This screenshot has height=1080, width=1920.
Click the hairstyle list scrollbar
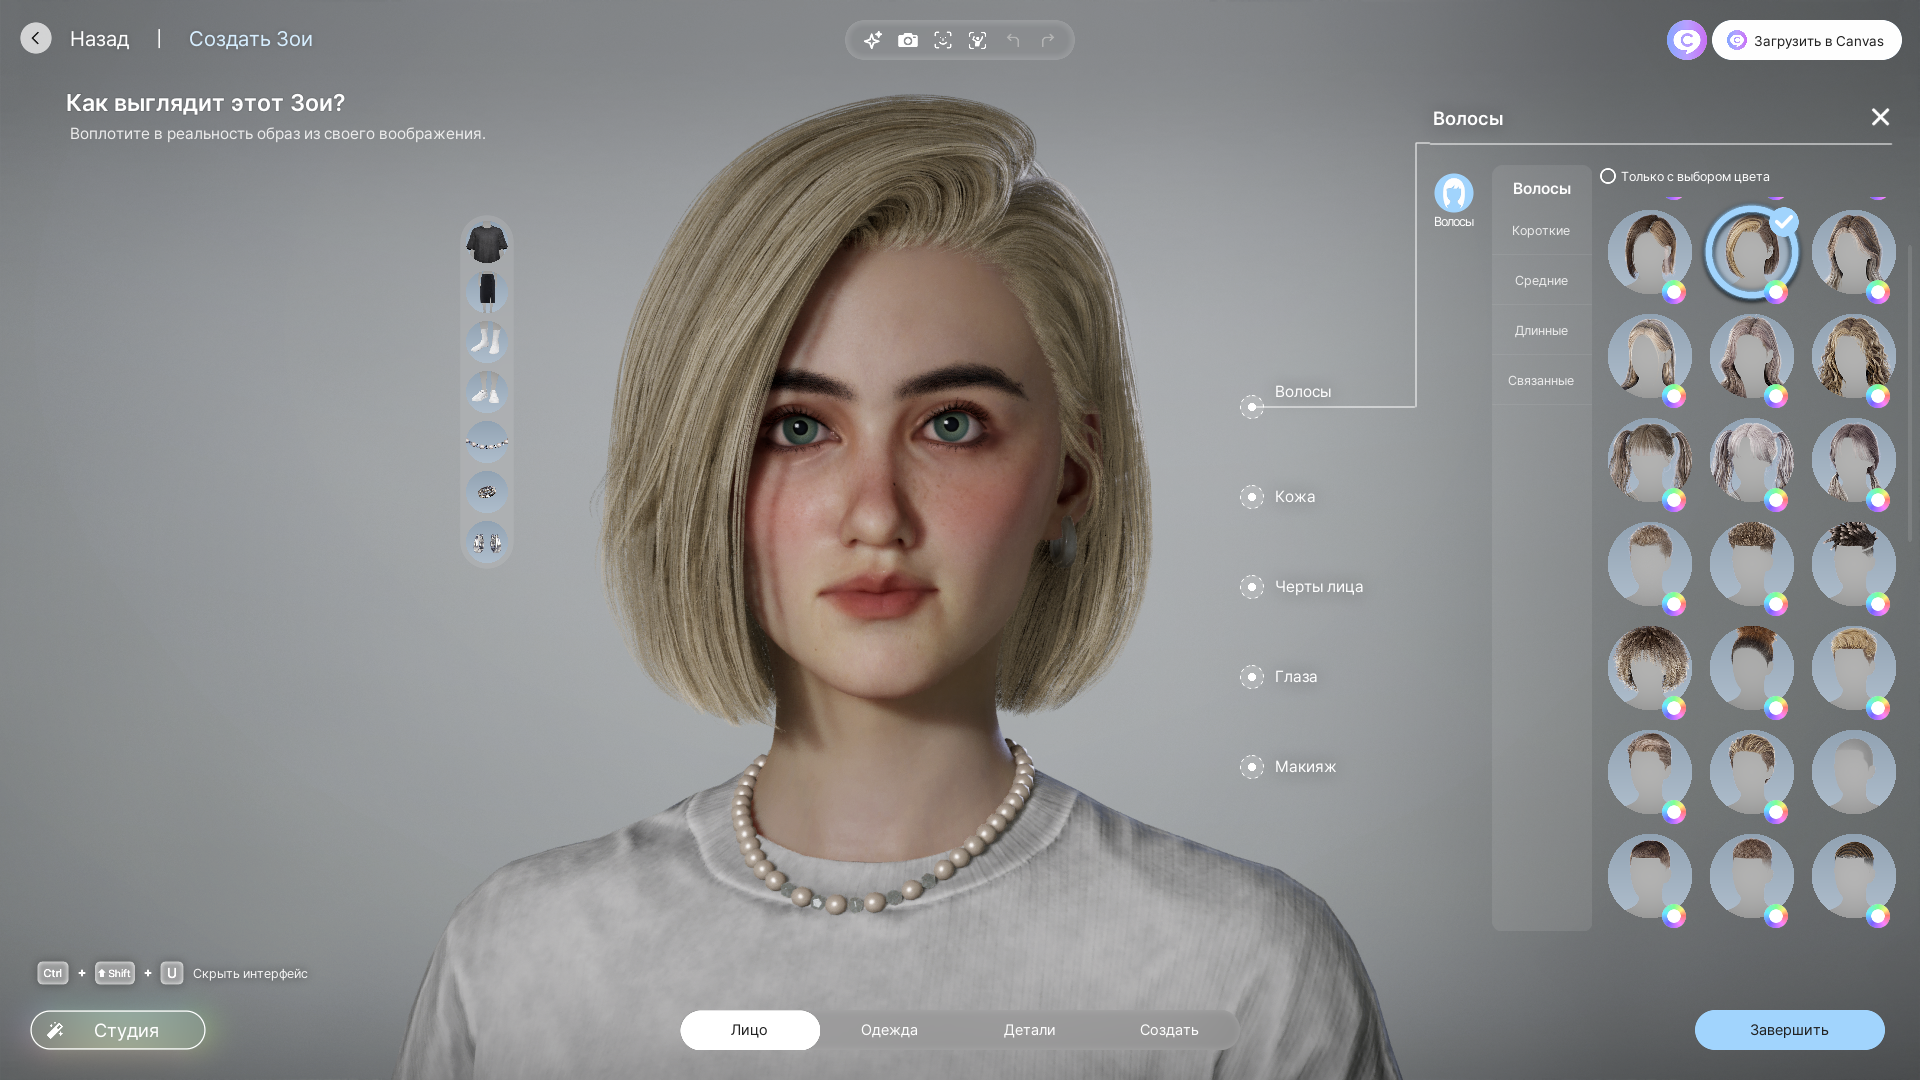(1910, 394)
